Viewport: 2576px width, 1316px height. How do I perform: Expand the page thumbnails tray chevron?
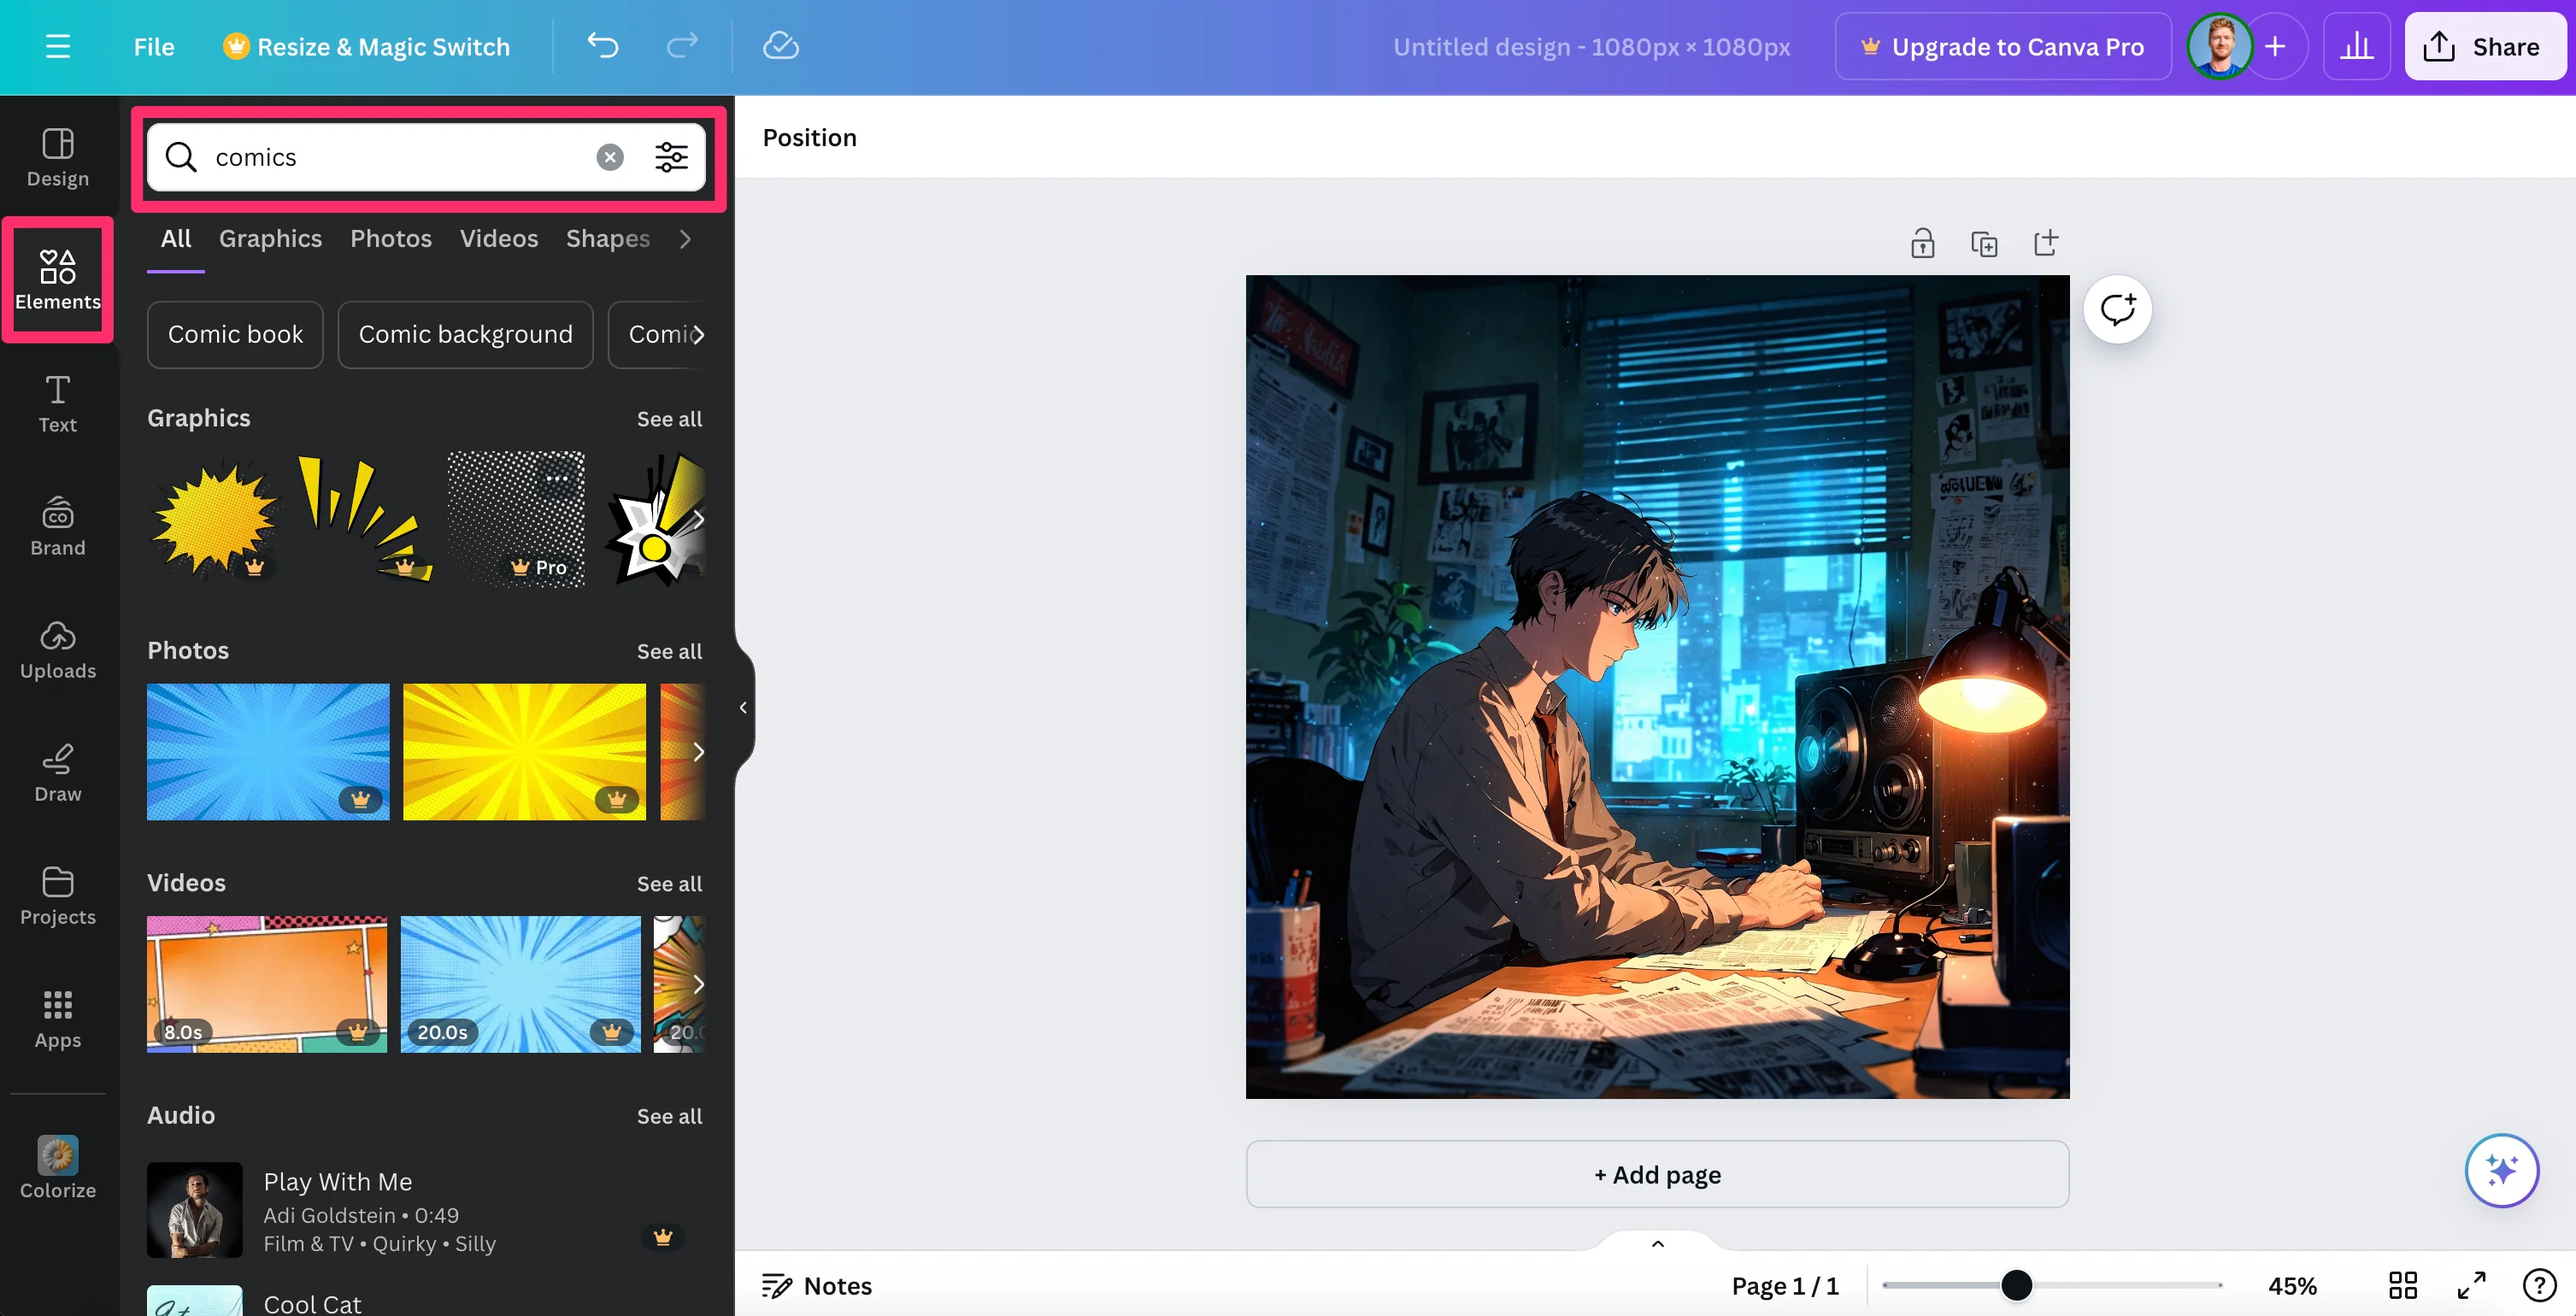pyautogui.click(x=1657, y=1244)
